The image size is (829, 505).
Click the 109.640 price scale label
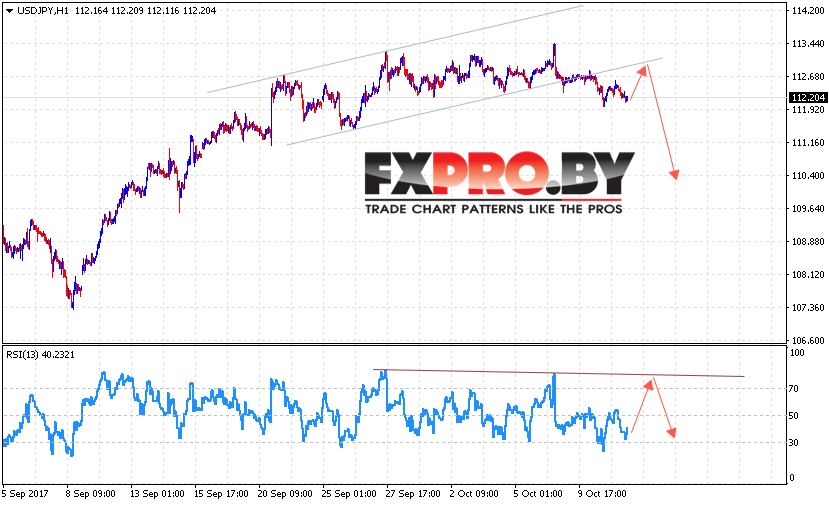pyautogui.click(x=808, y=208)
